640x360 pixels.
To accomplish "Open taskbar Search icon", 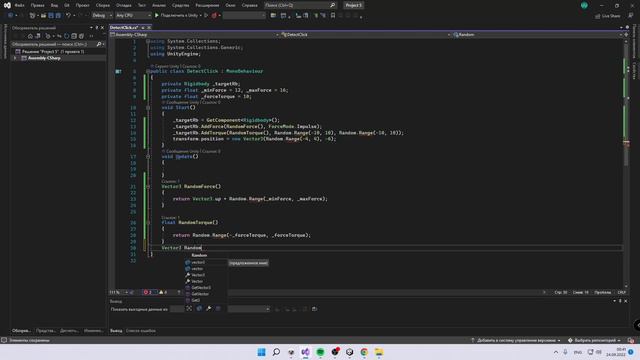I will pos(276,352).
